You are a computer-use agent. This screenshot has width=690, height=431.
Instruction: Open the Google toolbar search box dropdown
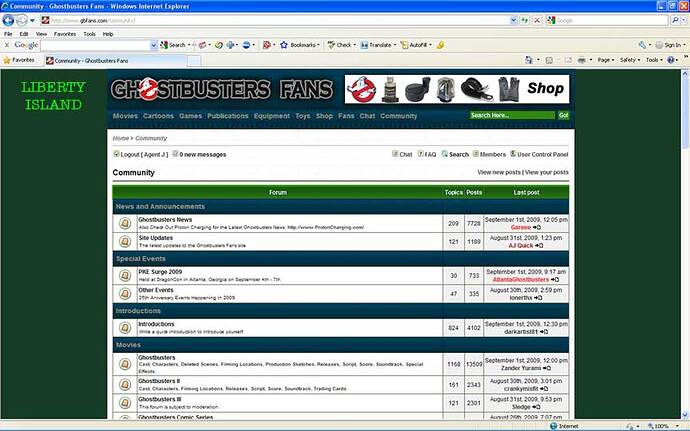[x=154, y=45]
